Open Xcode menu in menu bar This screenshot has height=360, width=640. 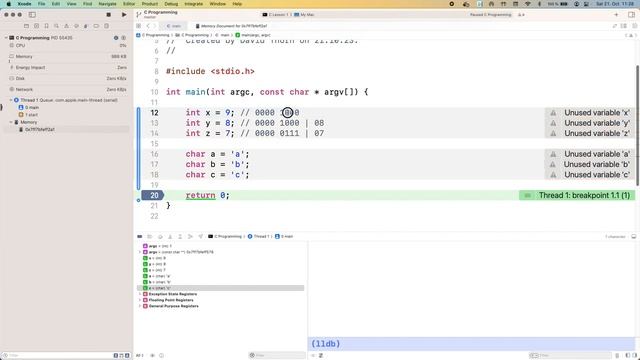click(24, 4)
